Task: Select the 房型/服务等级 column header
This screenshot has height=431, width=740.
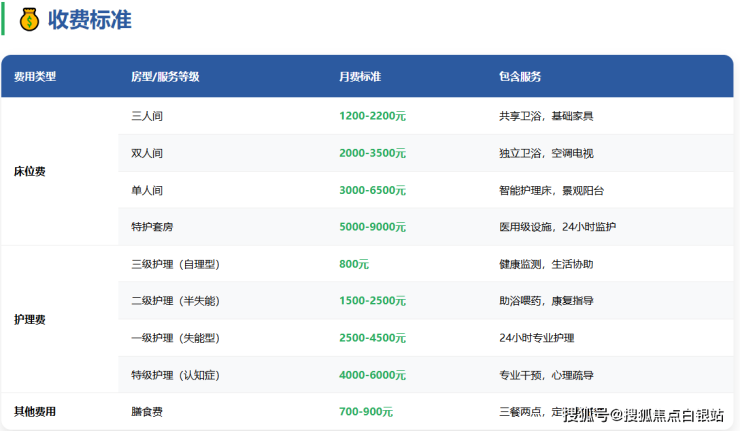Action: click(x=165, y=77)
